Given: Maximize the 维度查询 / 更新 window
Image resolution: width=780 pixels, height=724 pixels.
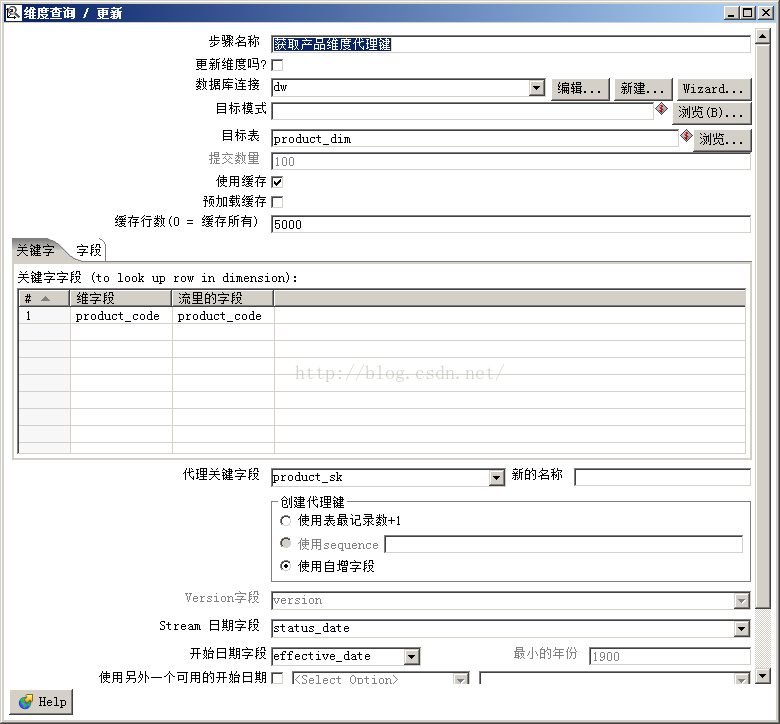Looking at the screenshot, I should (748, 13).
